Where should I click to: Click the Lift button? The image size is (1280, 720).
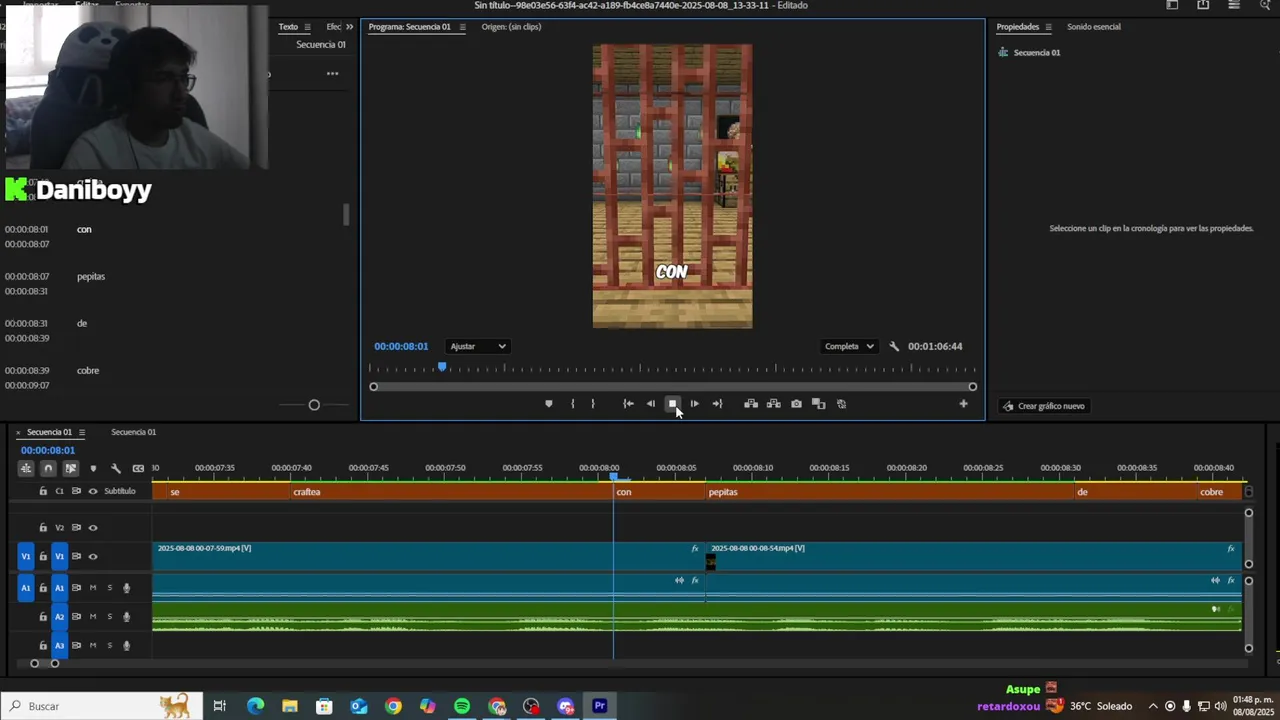coord(751,404)
